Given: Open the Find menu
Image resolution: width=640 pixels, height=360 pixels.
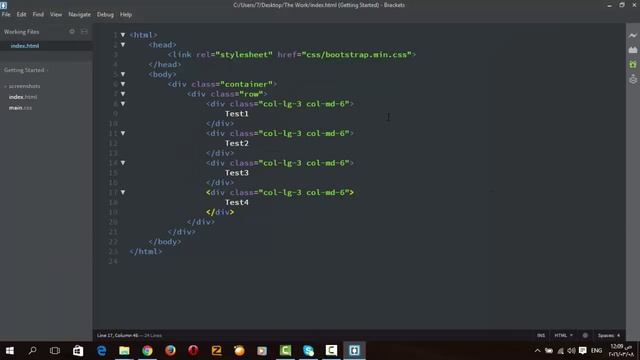Looking at the screenshot, I should pos(38,14).
